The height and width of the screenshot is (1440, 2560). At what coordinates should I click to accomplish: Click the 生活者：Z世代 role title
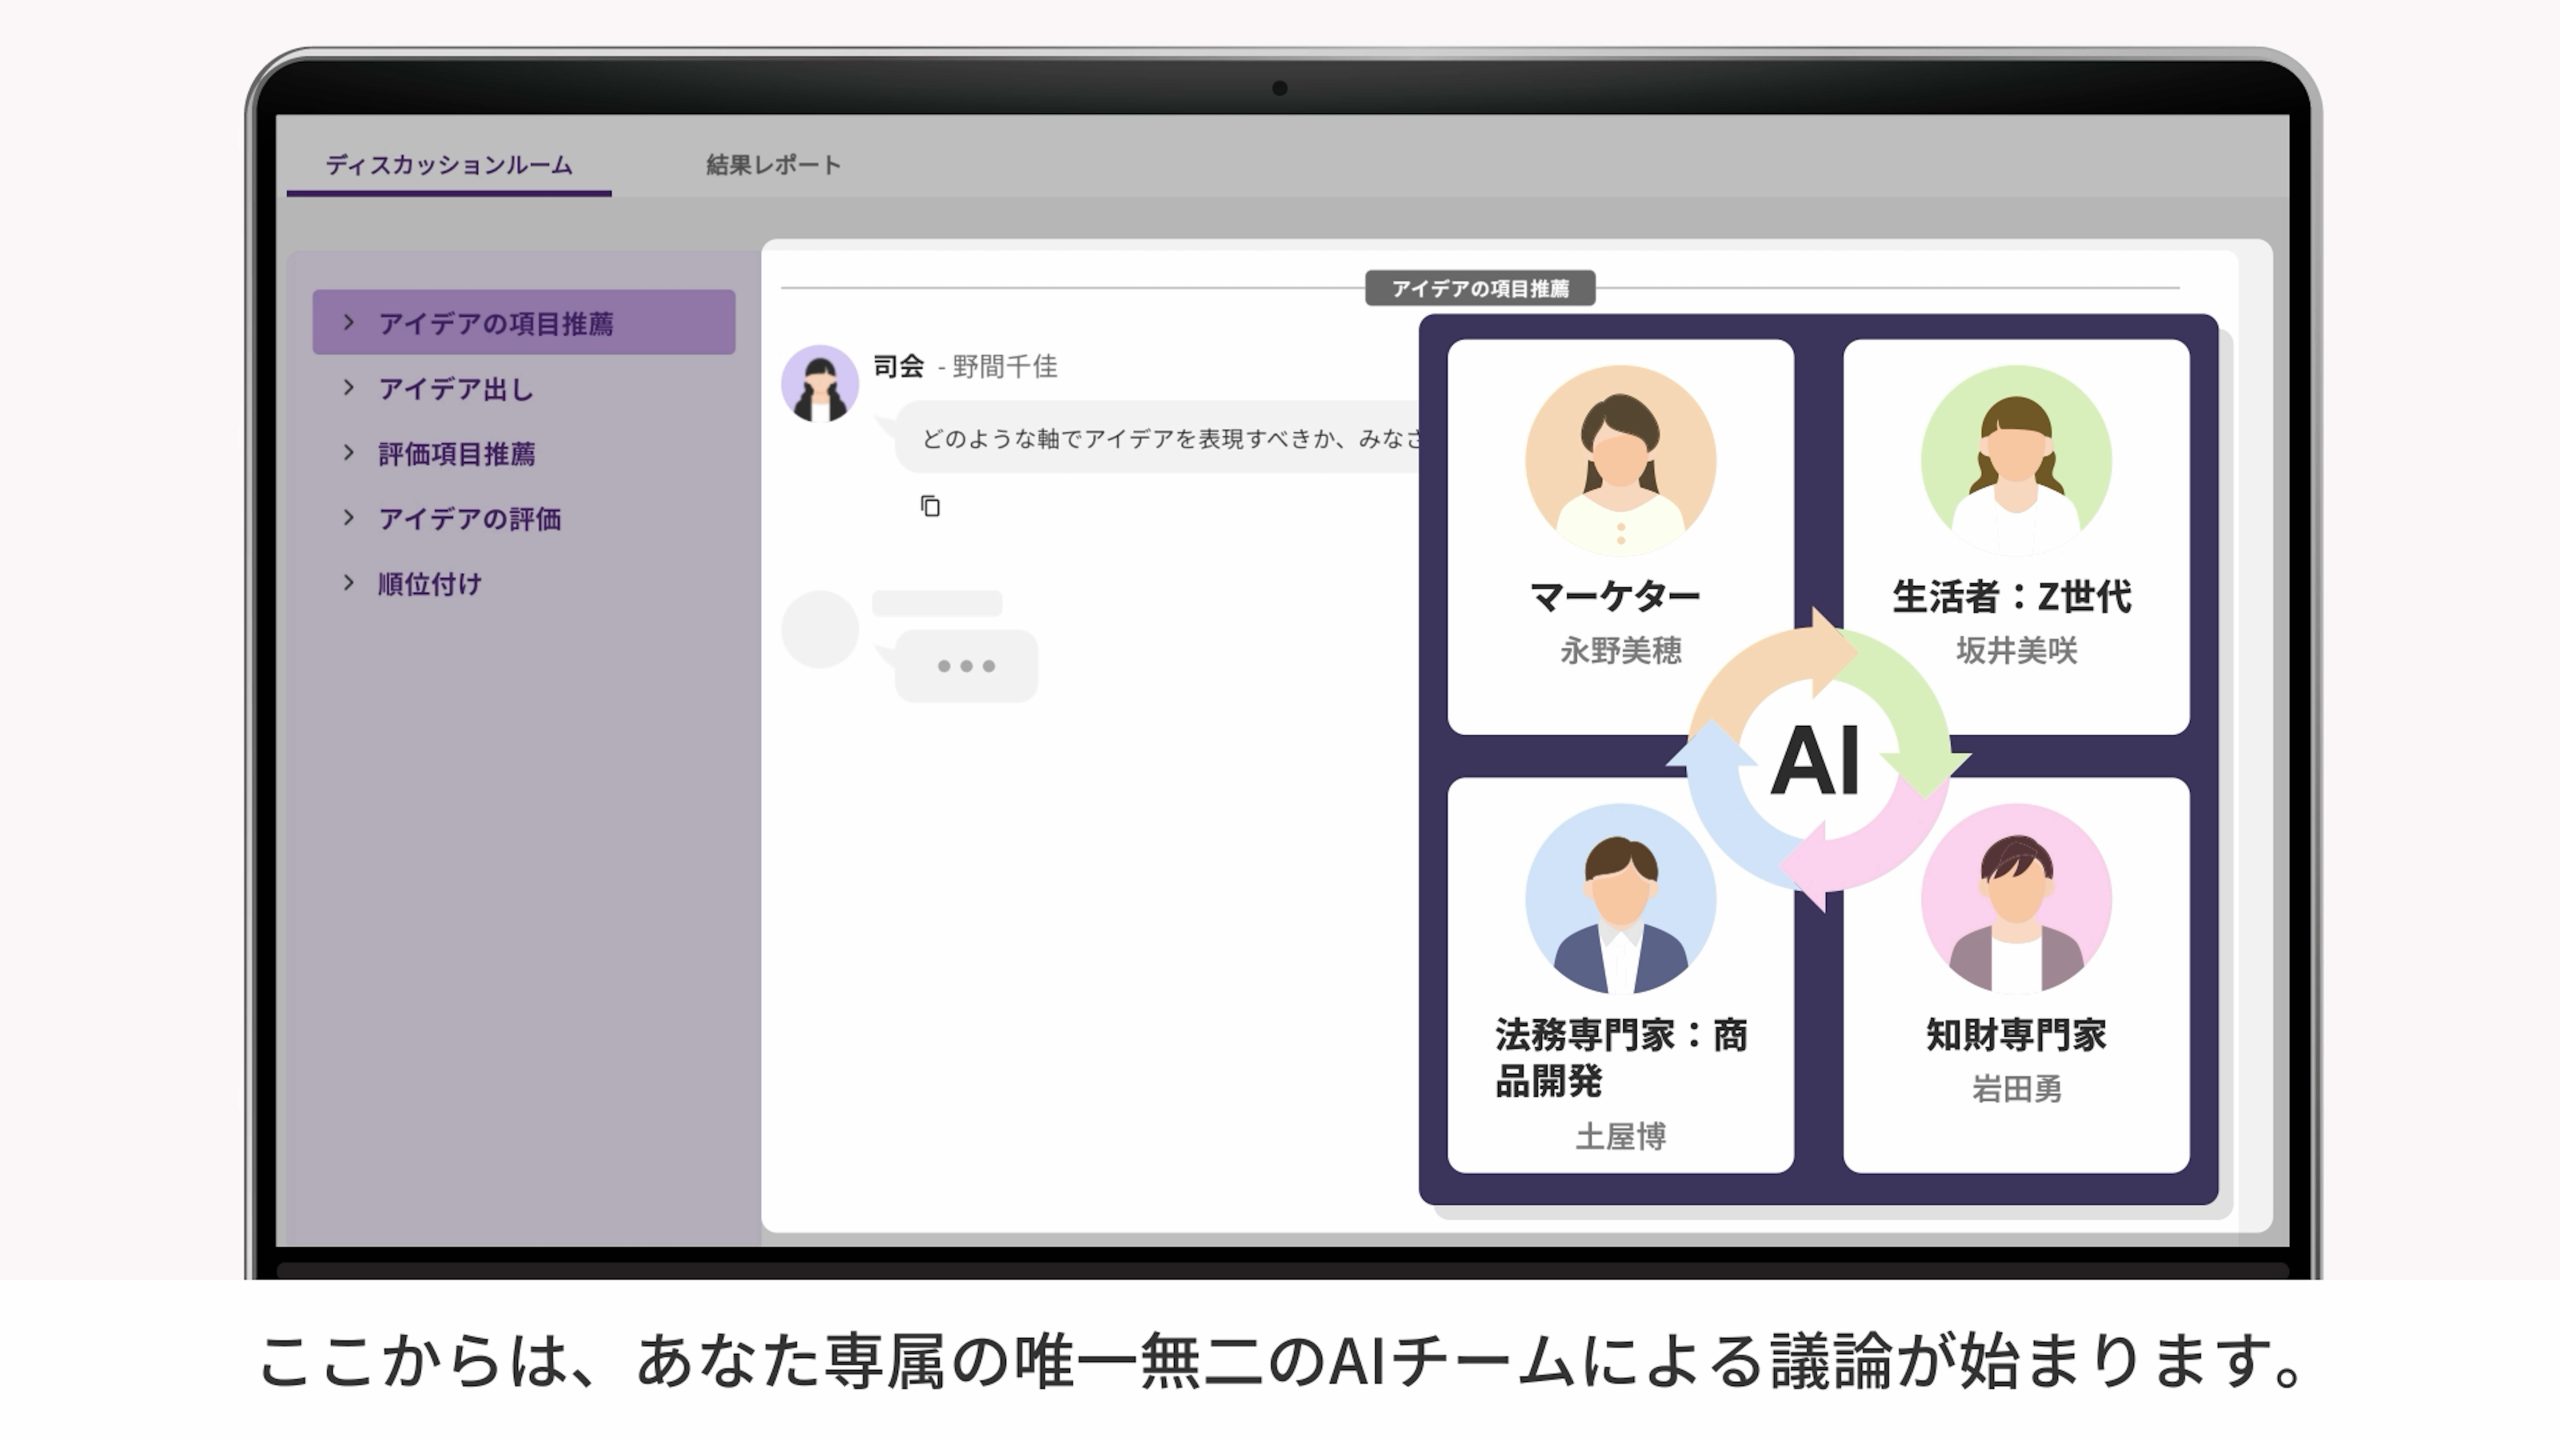(2012, 597)
